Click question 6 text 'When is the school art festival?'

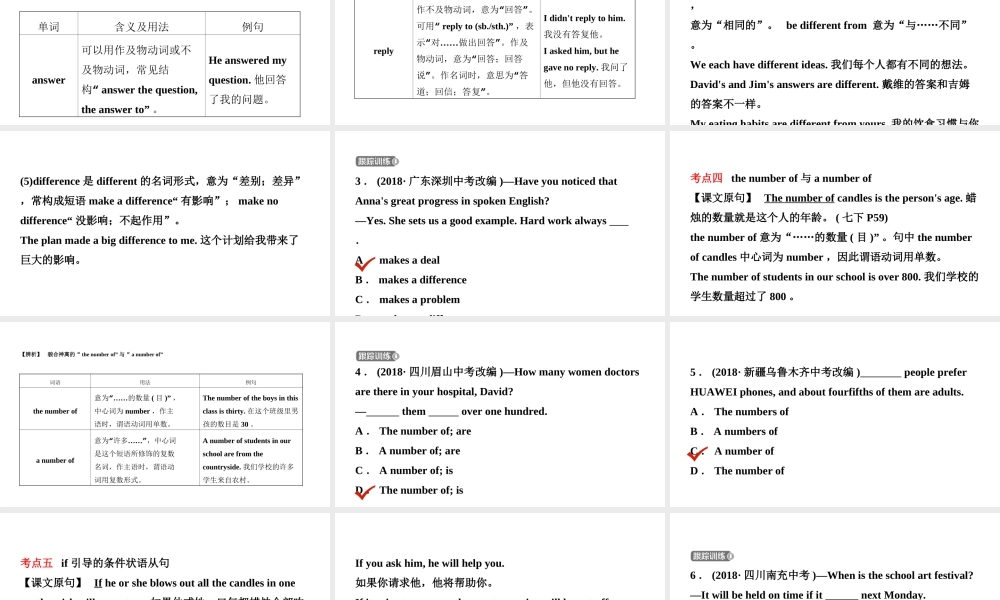point(901,576)
